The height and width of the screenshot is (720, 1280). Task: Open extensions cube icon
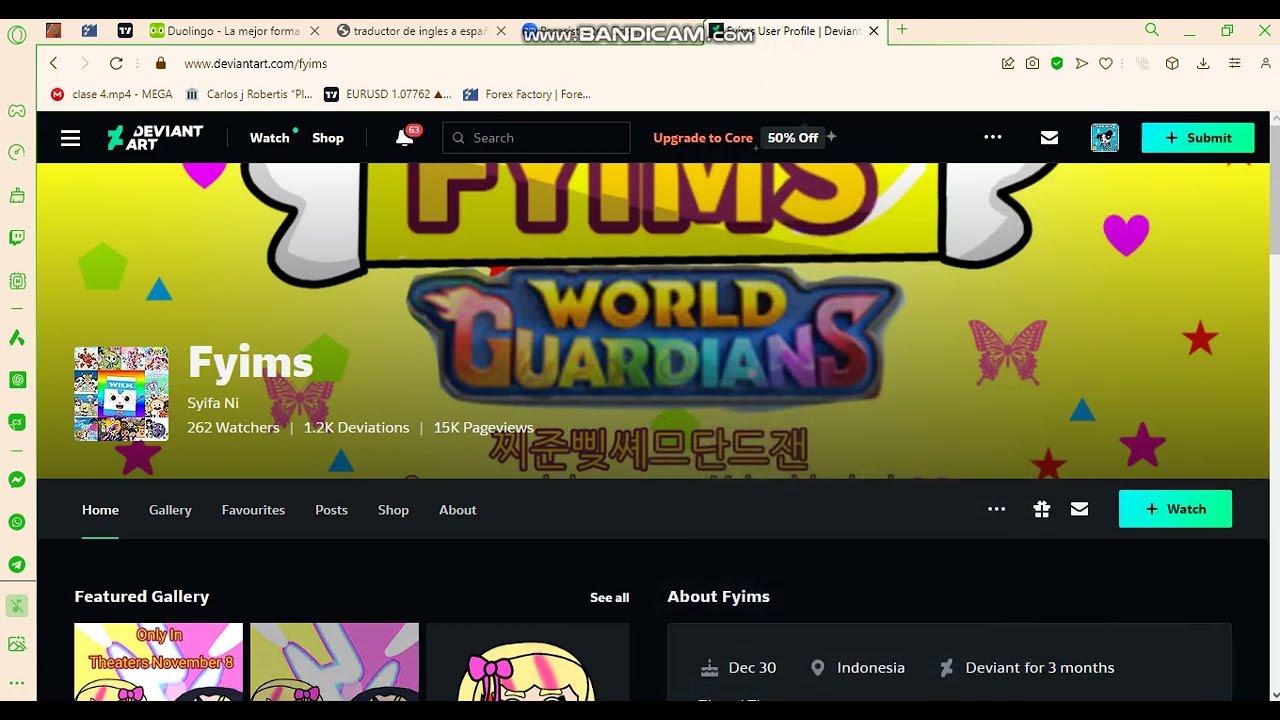[1172, 63]
